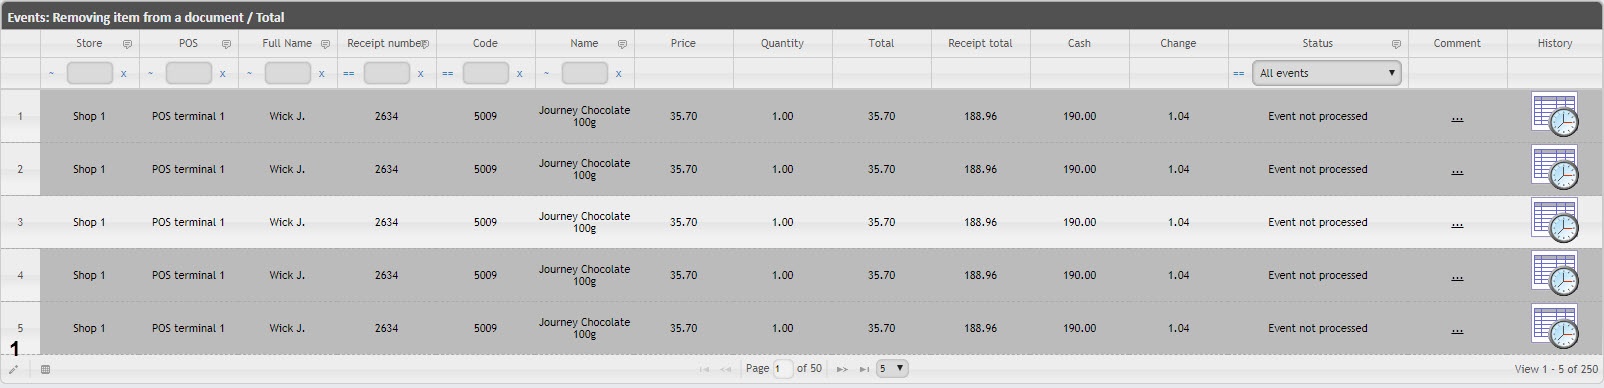This screenshot has height=388, width=1604.
Task: Click the Name filter input field
Action: point(585,73)
